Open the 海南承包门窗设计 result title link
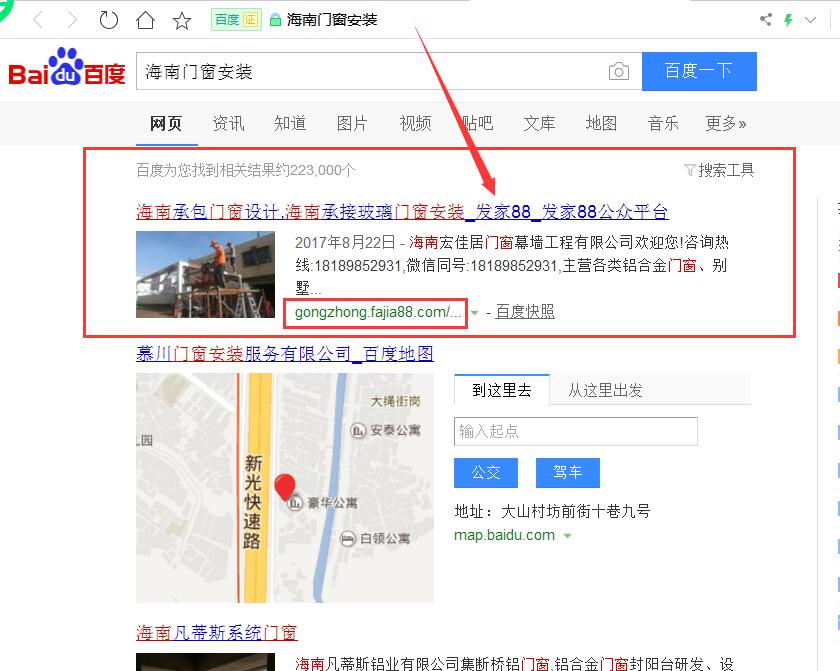840x671 pixels. coord(402,212)
